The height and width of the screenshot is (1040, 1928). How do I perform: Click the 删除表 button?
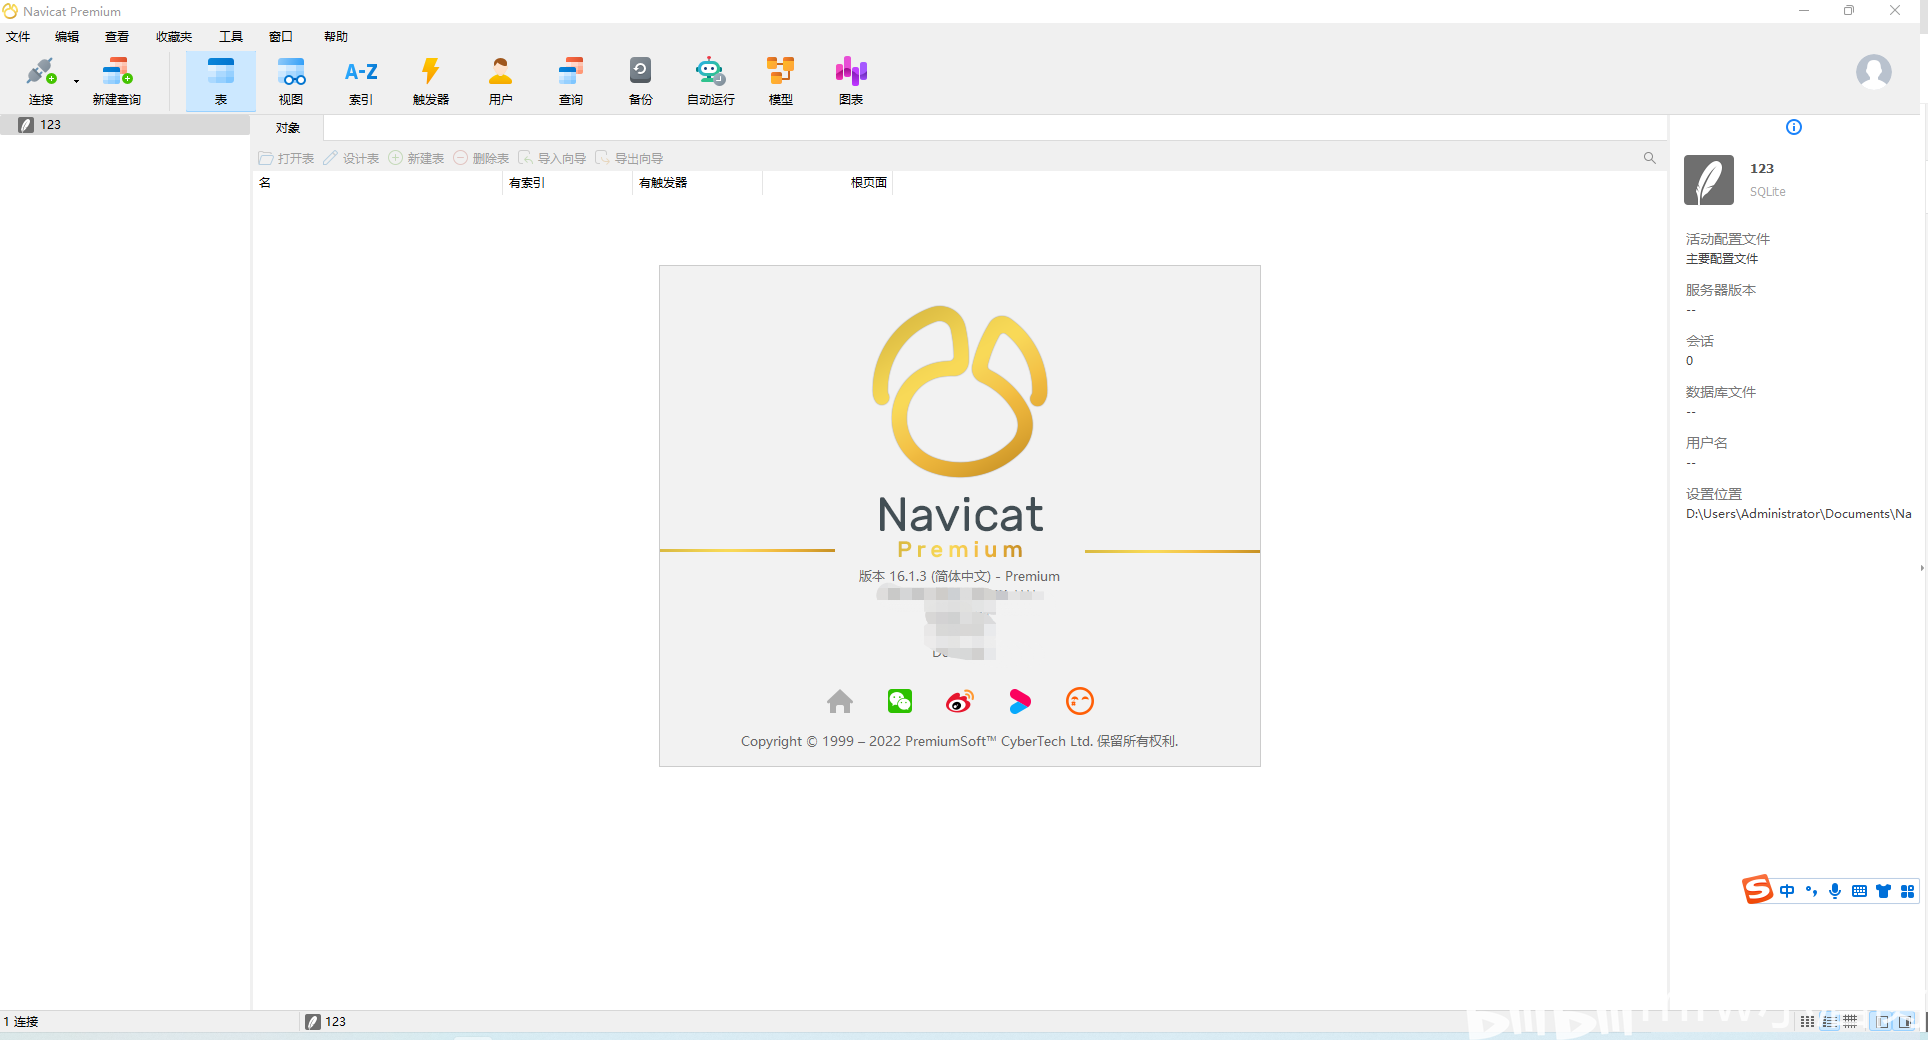click(481, 158)
